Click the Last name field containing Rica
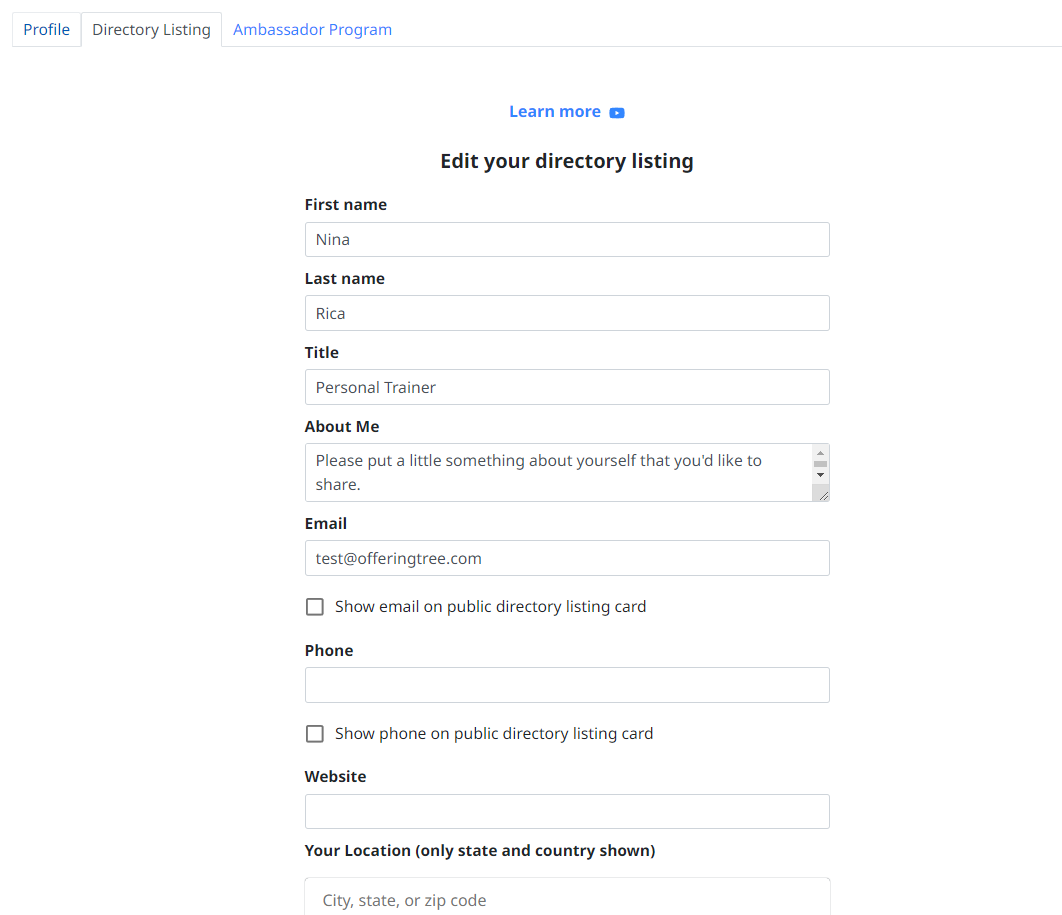 [567, 314]
